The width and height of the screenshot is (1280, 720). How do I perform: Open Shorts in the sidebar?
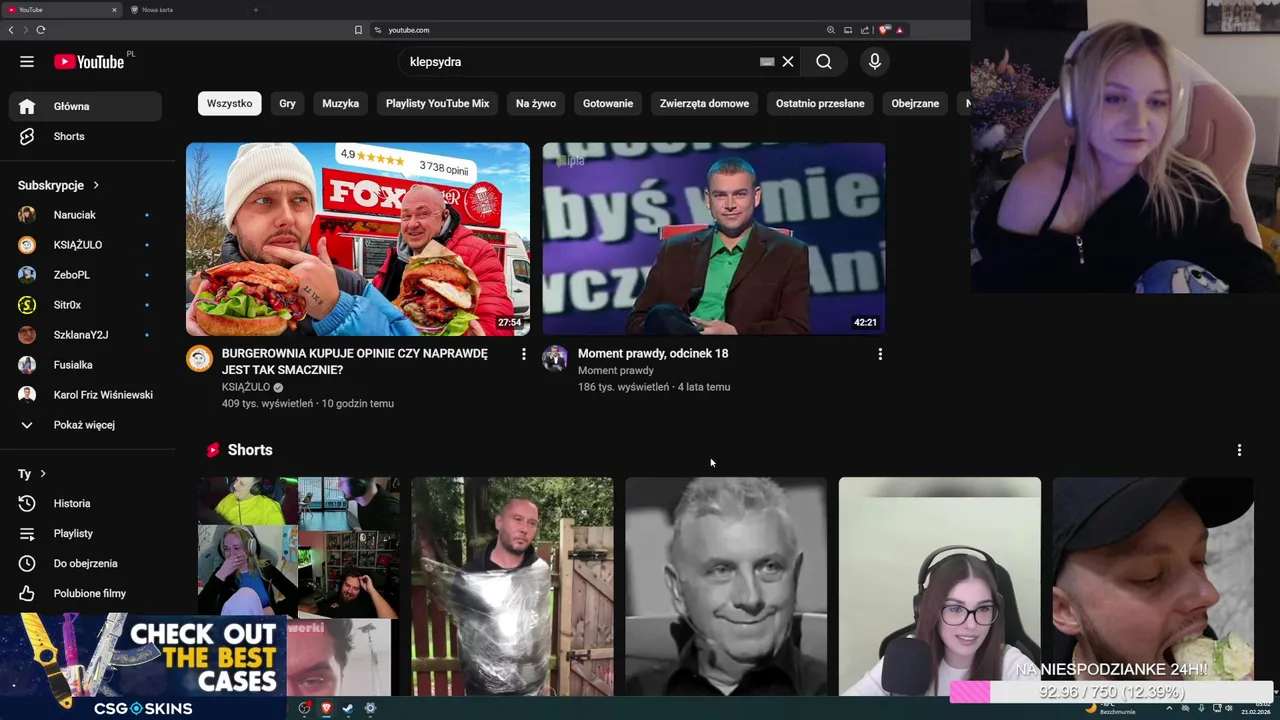[85, 136]
